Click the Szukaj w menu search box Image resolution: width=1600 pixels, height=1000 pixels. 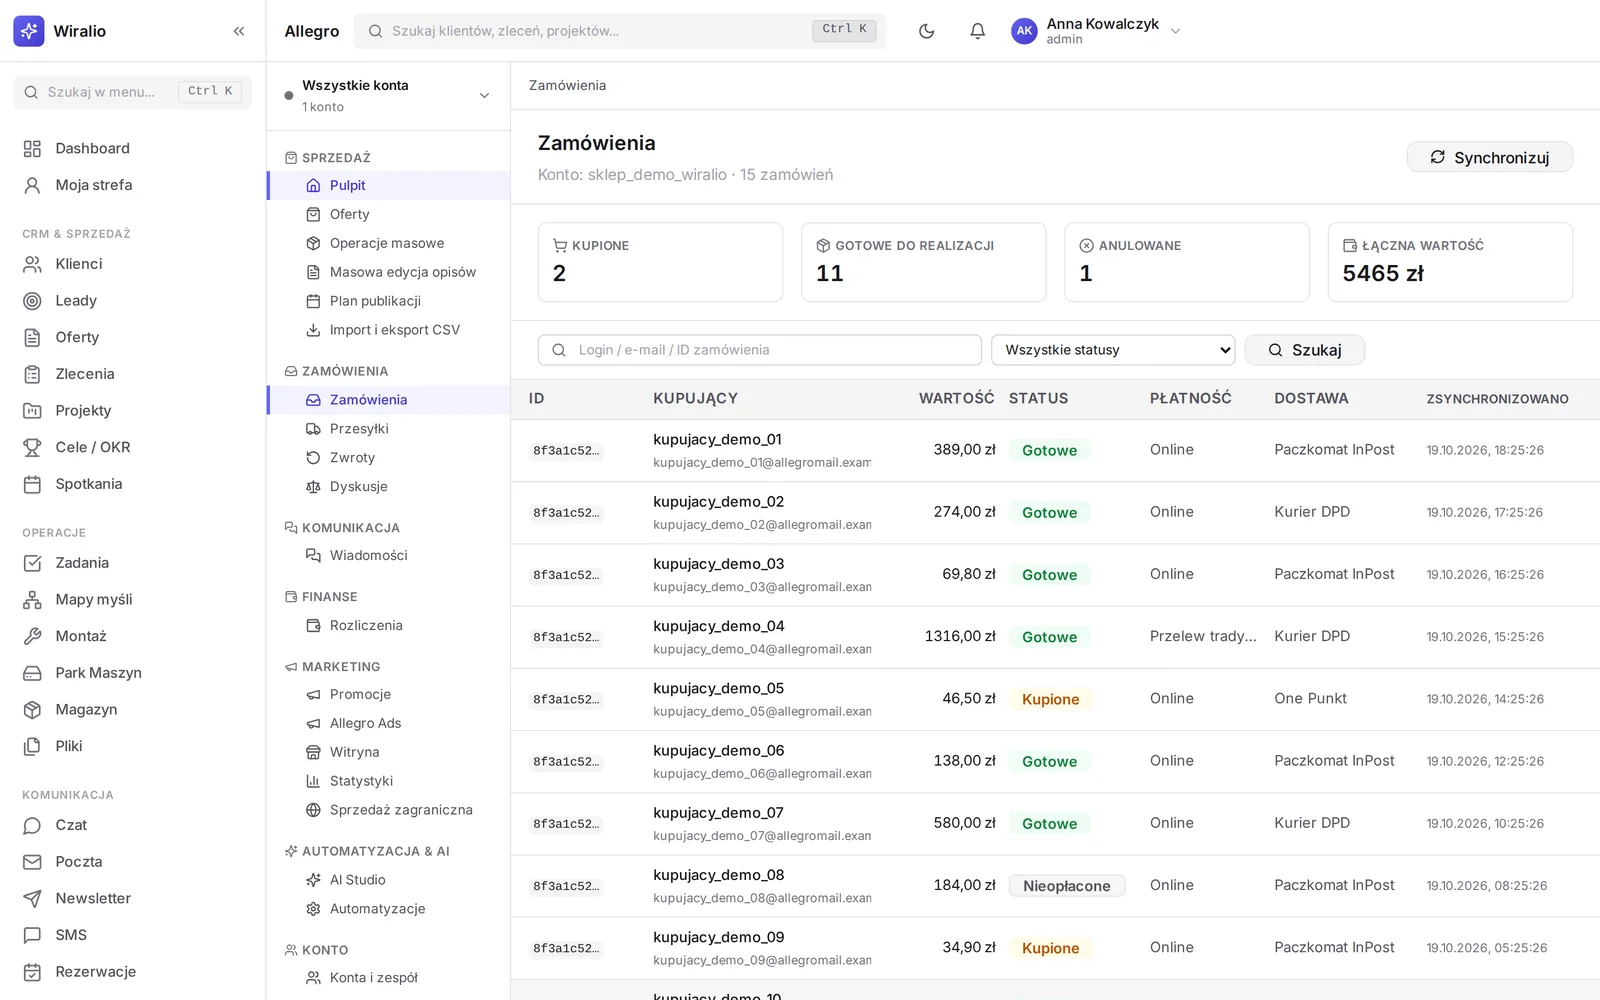133,92
